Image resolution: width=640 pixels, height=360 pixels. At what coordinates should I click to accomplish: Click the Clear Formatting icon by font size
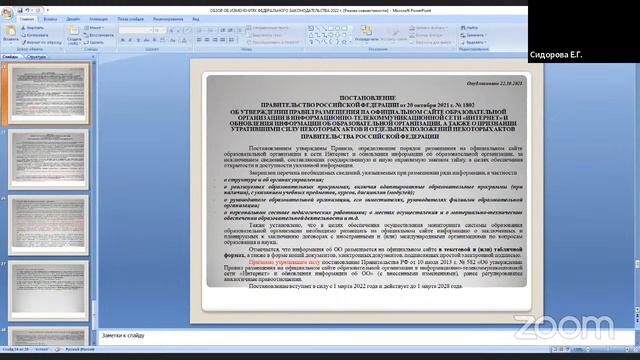click(x=187, y=31)
